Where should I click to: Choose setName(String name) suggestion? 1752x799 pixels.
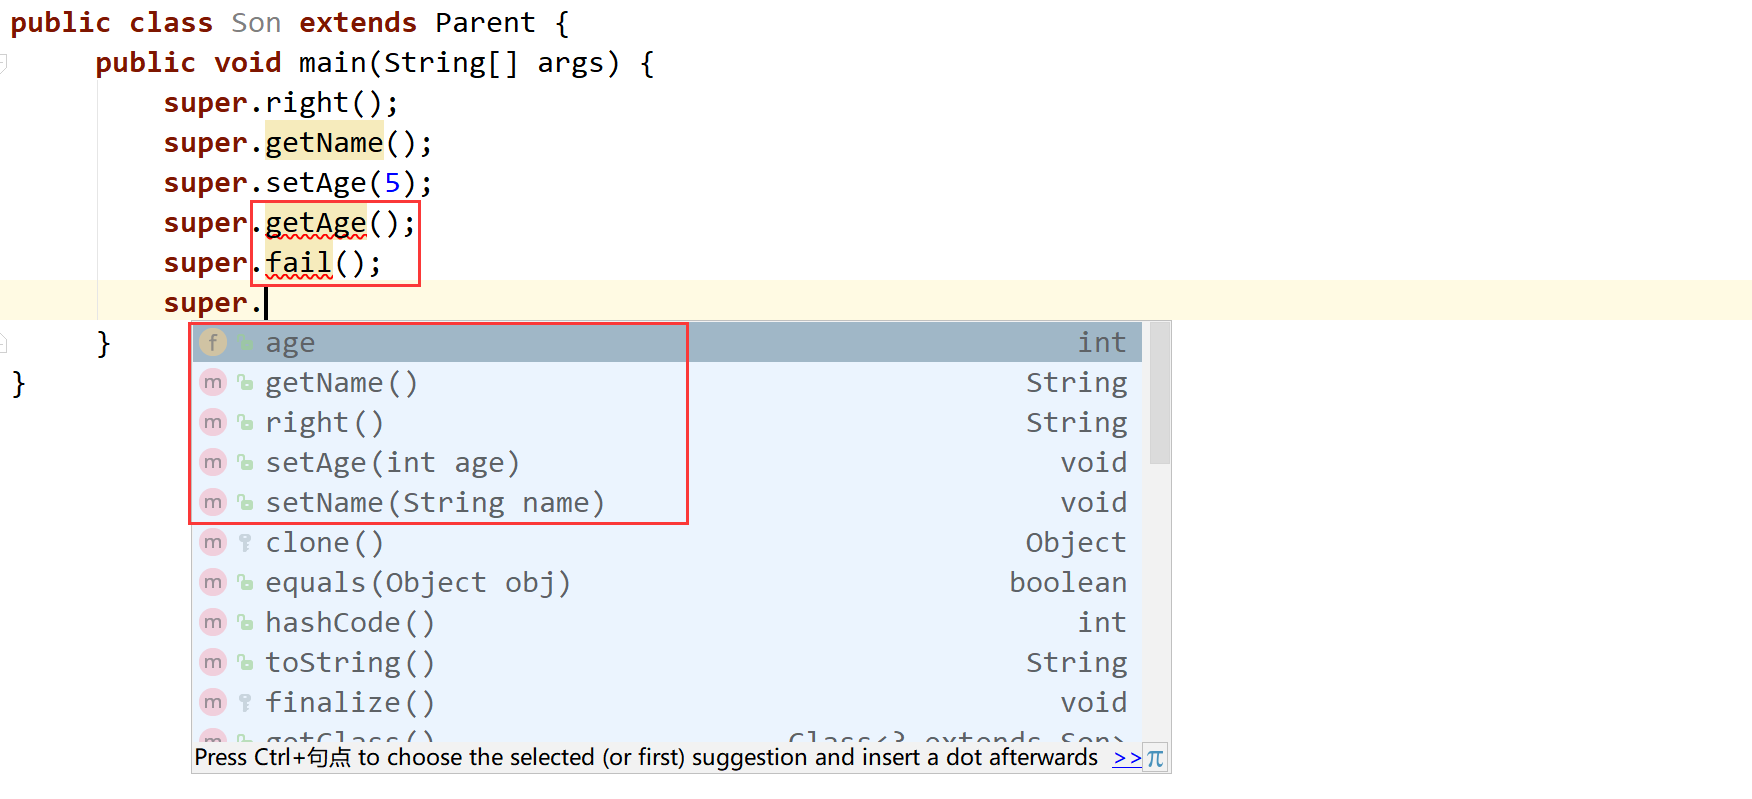pos(667,503)
